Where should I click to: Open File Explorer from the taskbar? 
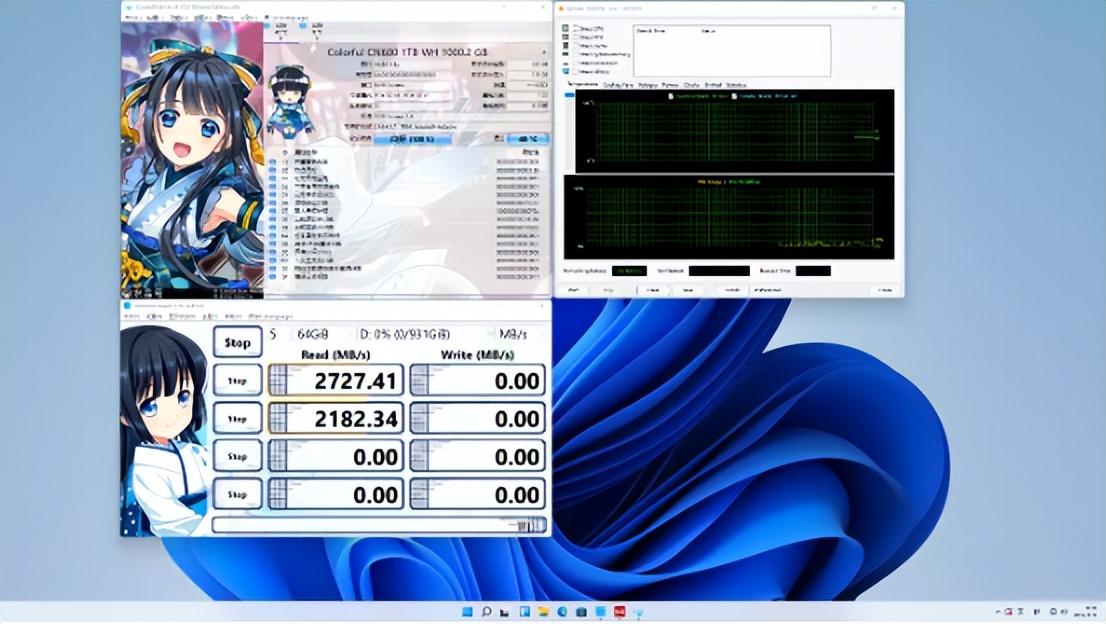[x=543, y=611]
